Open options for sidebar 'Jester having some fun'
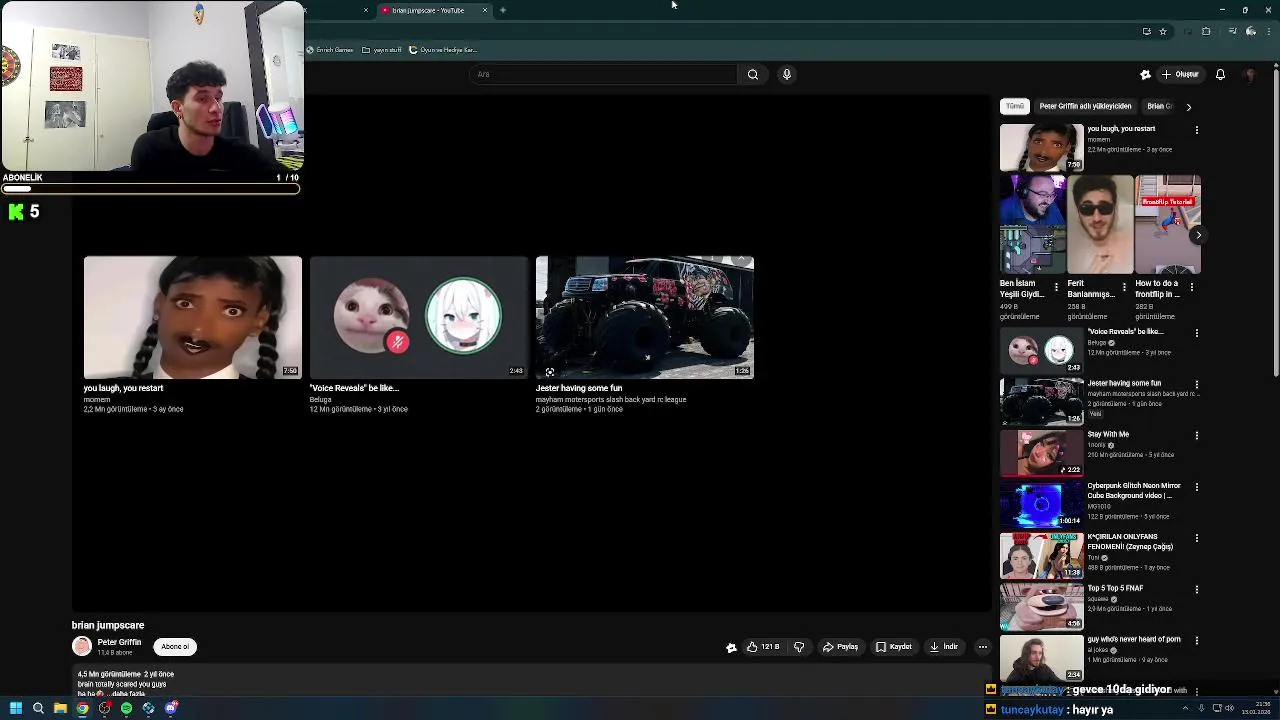The width and height of the screenshot is (1280, 720). [1196, 384]
